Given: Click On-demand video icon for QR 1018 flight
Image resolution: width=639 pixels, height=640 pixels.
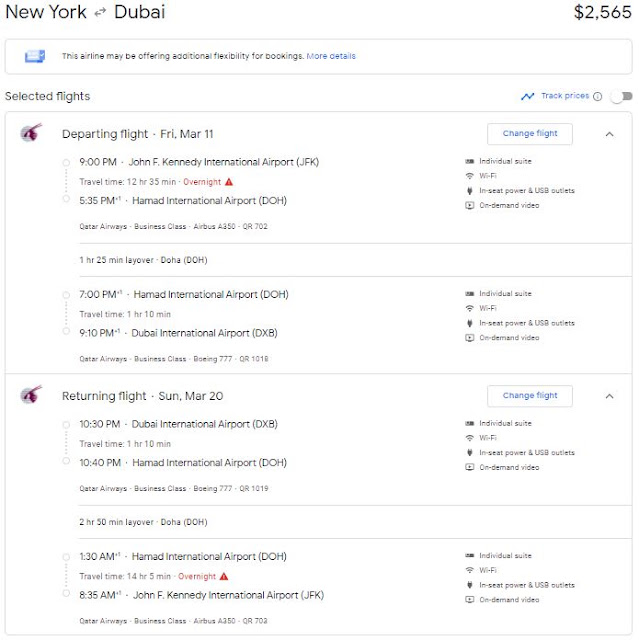Looking at the screenshot, I should (x=470, y=338).
